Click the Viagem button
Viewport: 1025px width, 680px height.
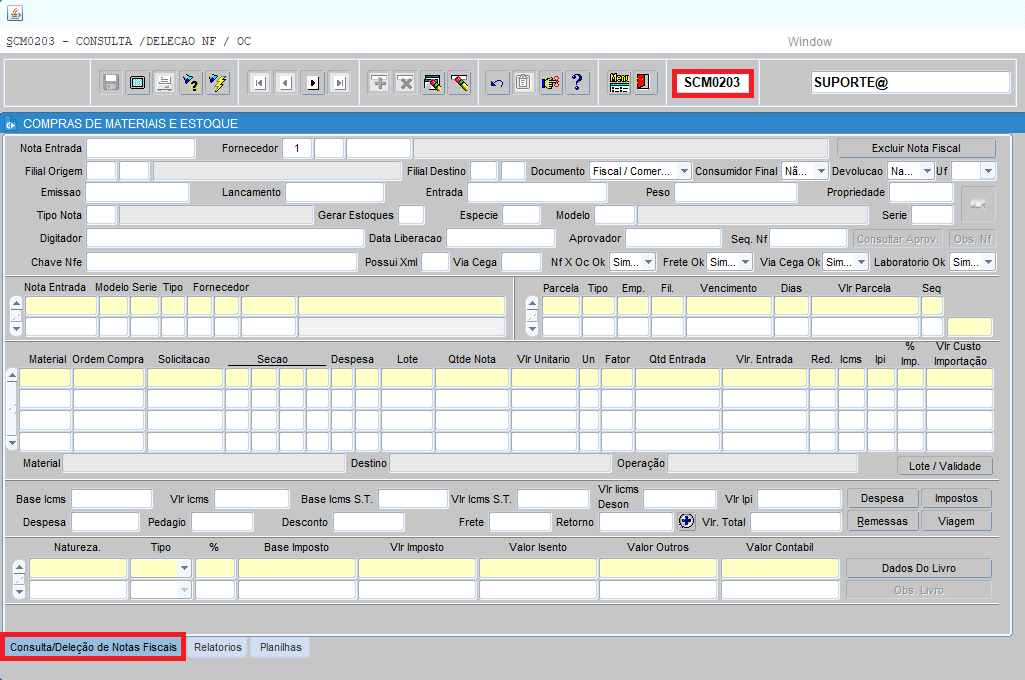coord(956,521)
